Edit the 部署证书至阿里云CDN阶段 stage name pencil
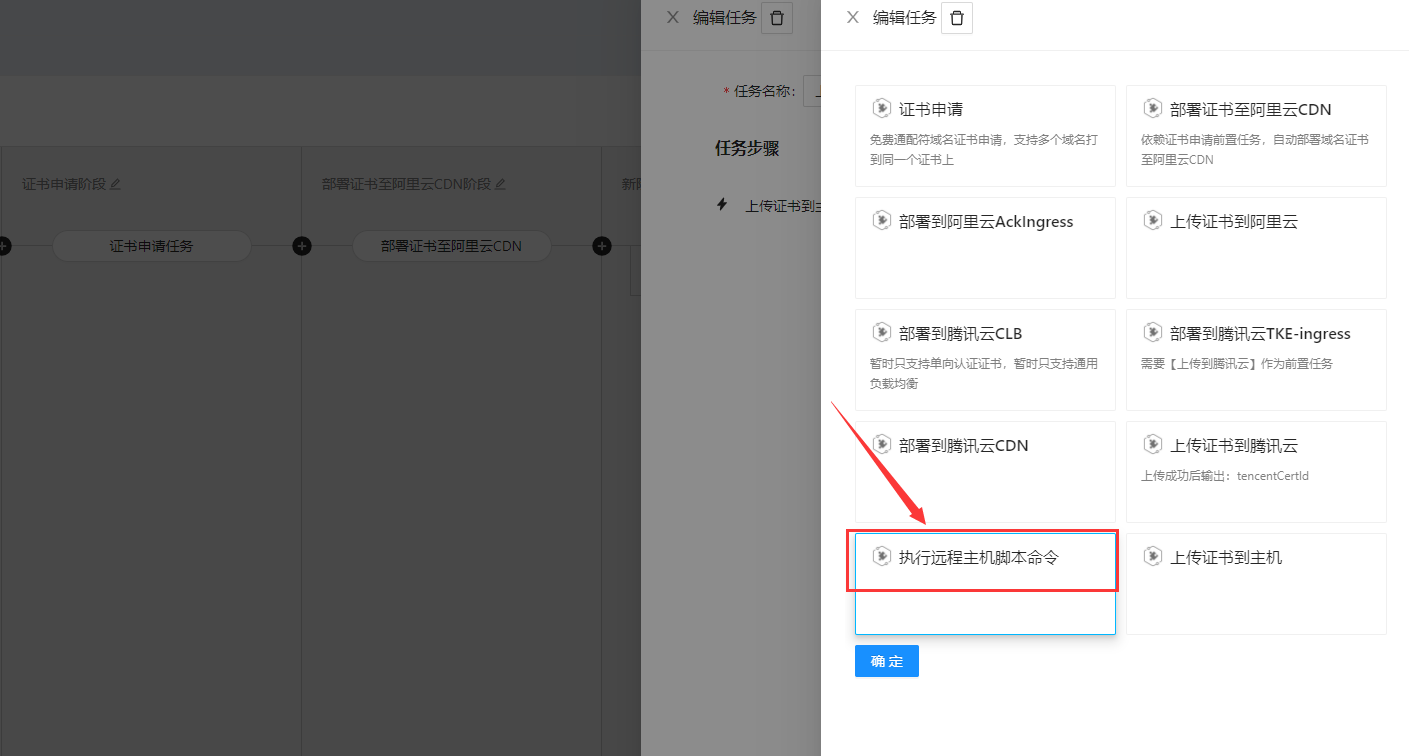1409x756 pixels. click(x=500, y=184)
